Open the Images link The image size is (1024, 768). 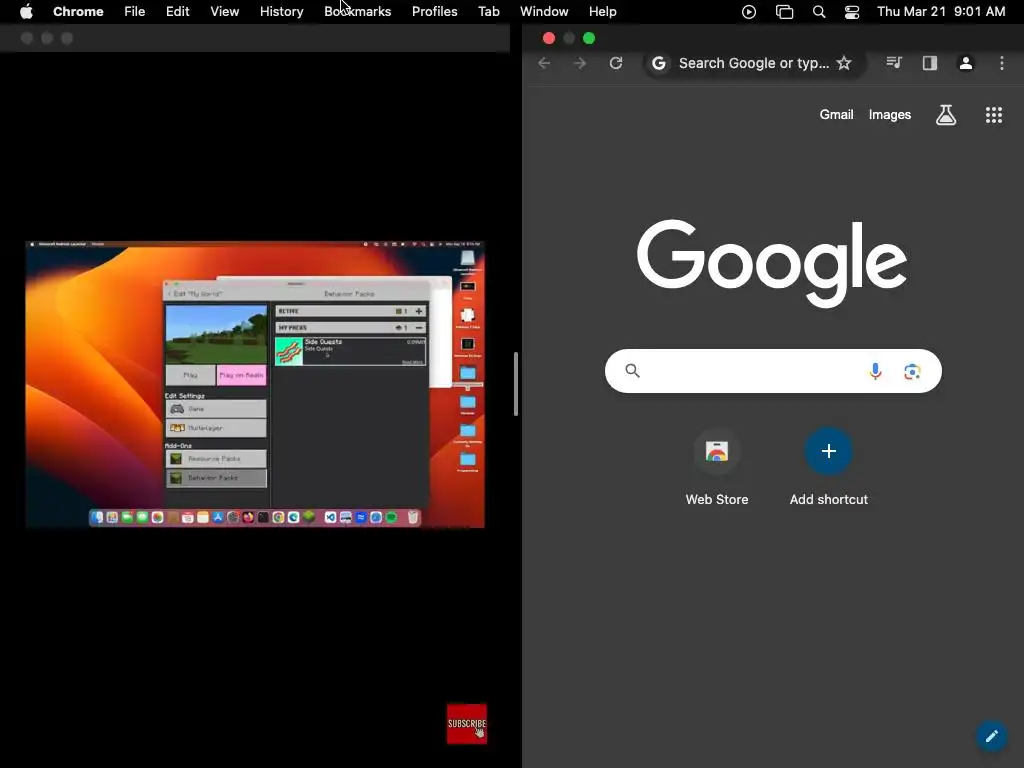click(x=889, y=114)
